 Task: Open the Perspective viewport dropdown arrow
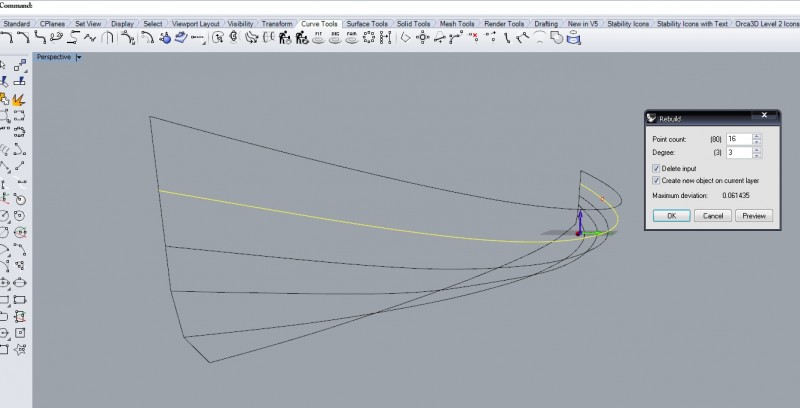tap(79, 57)
